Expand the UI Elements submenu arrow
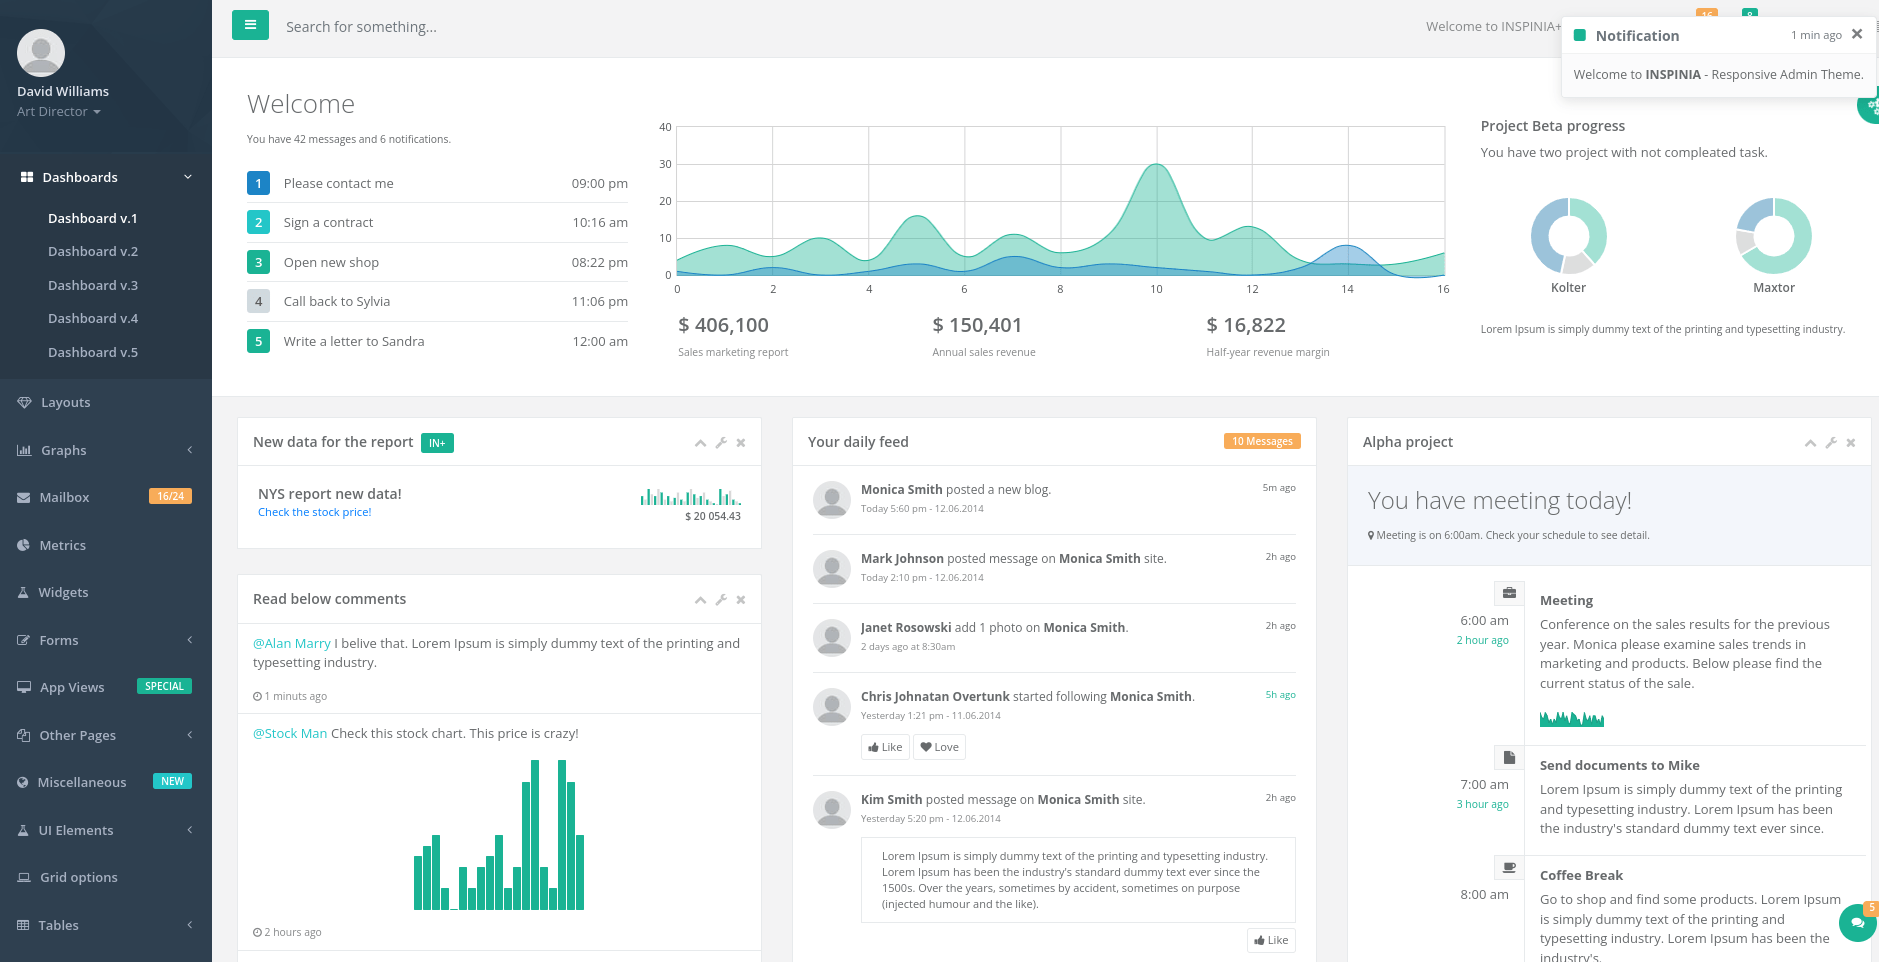This screenshot has width=1879, height=962. 189,830
